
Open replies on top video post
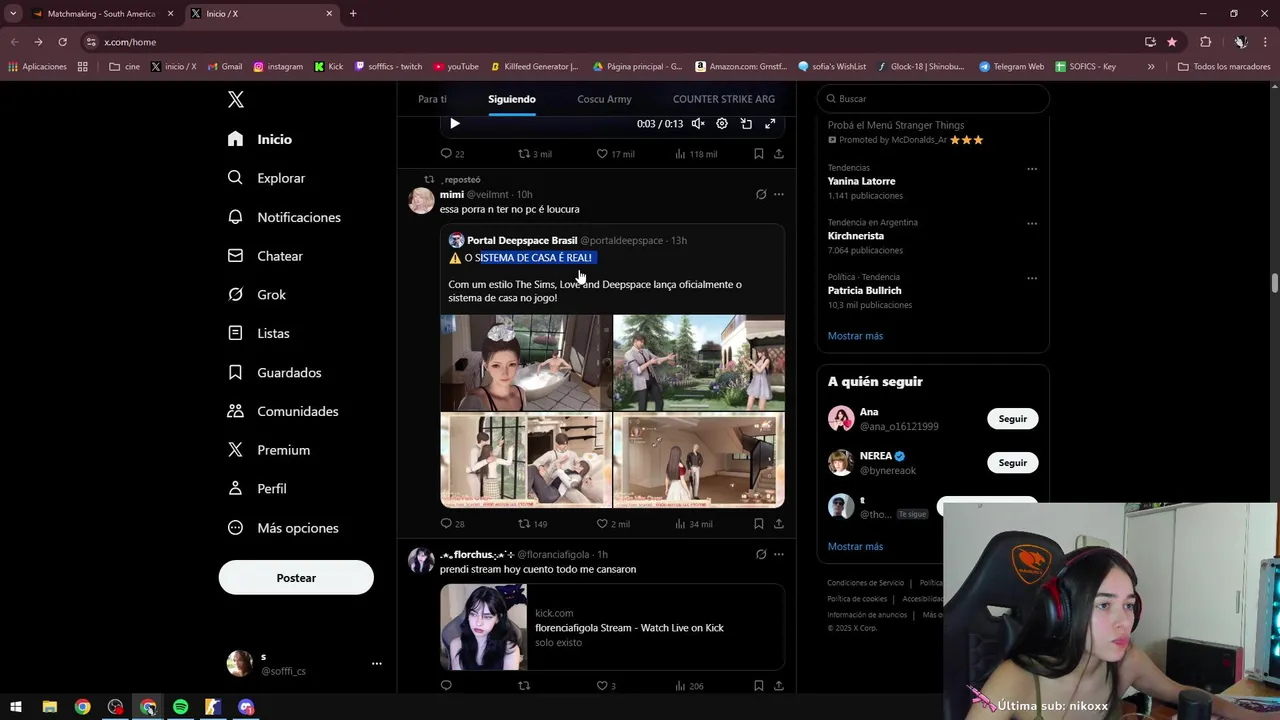[x=452, y=154]
